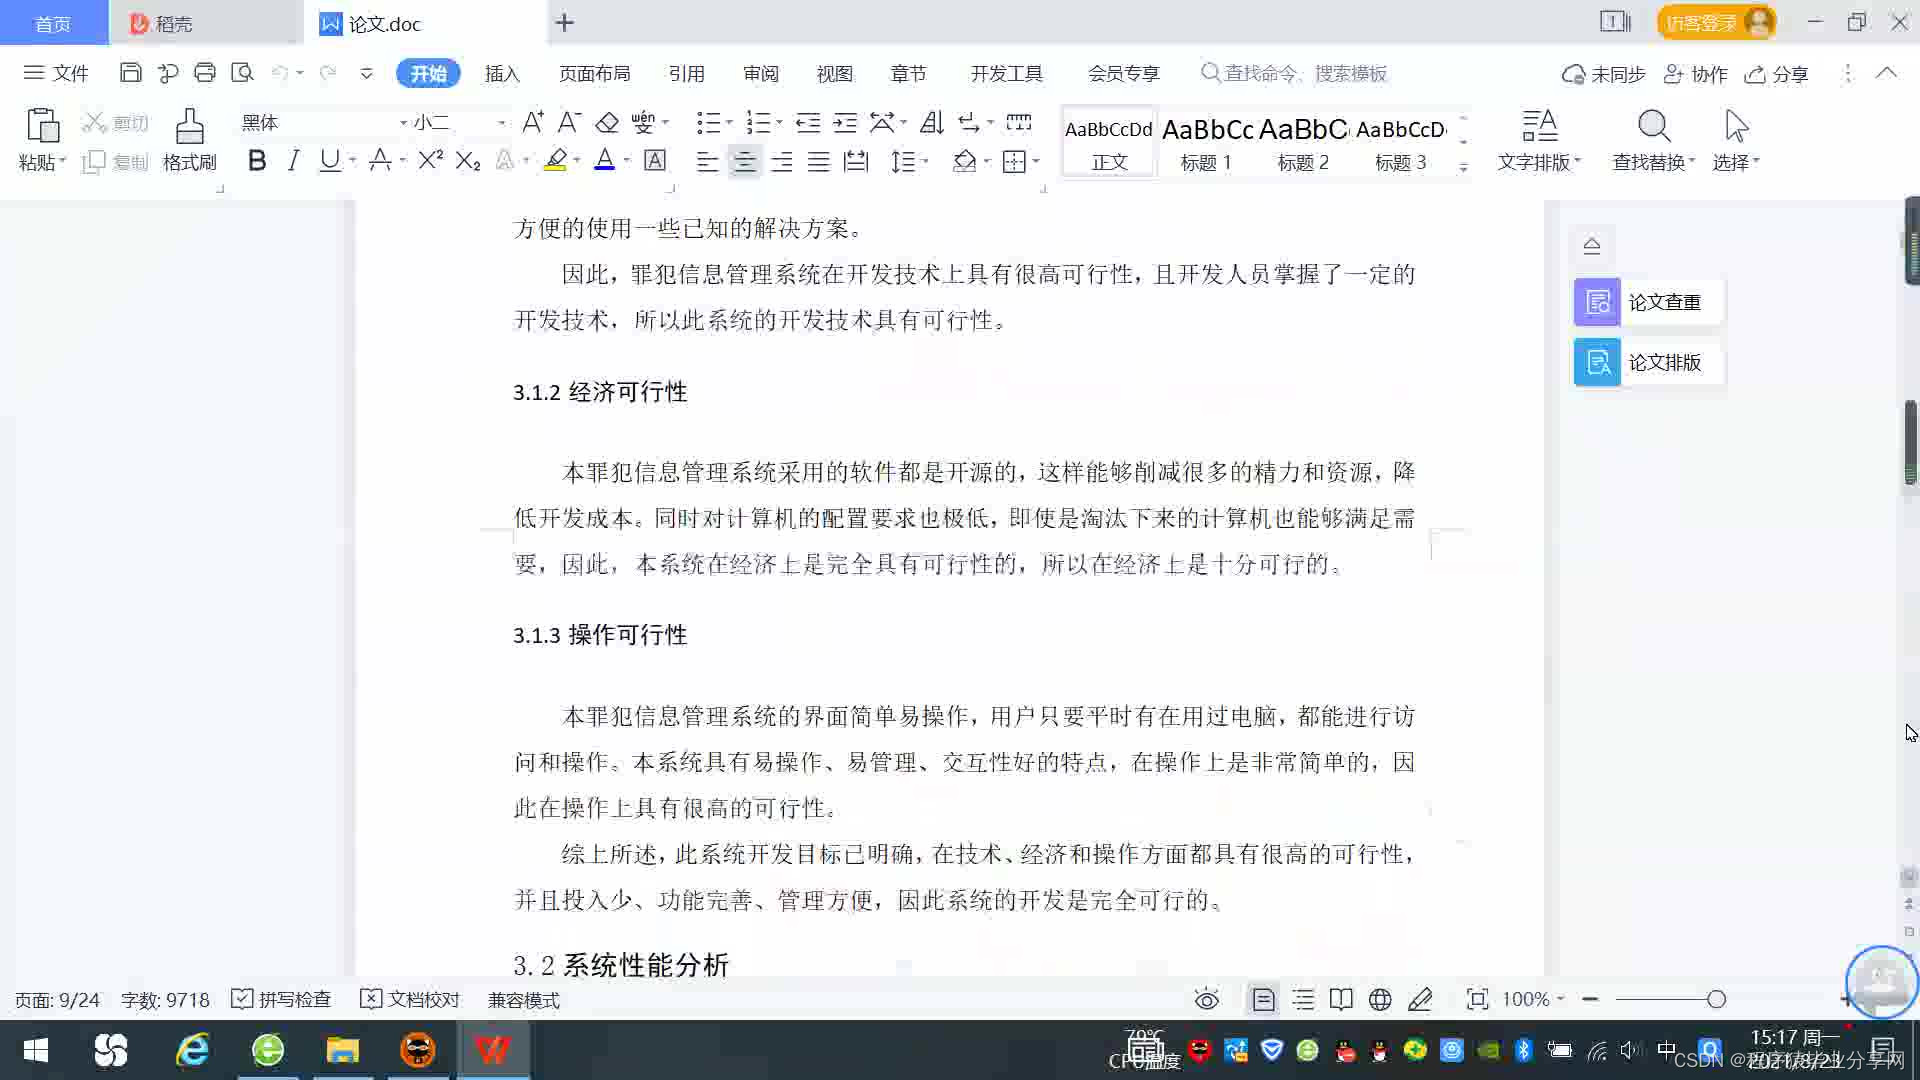Toggle eye protection mode icon
1920x1080 pixels.
(x=1207, y=999)
